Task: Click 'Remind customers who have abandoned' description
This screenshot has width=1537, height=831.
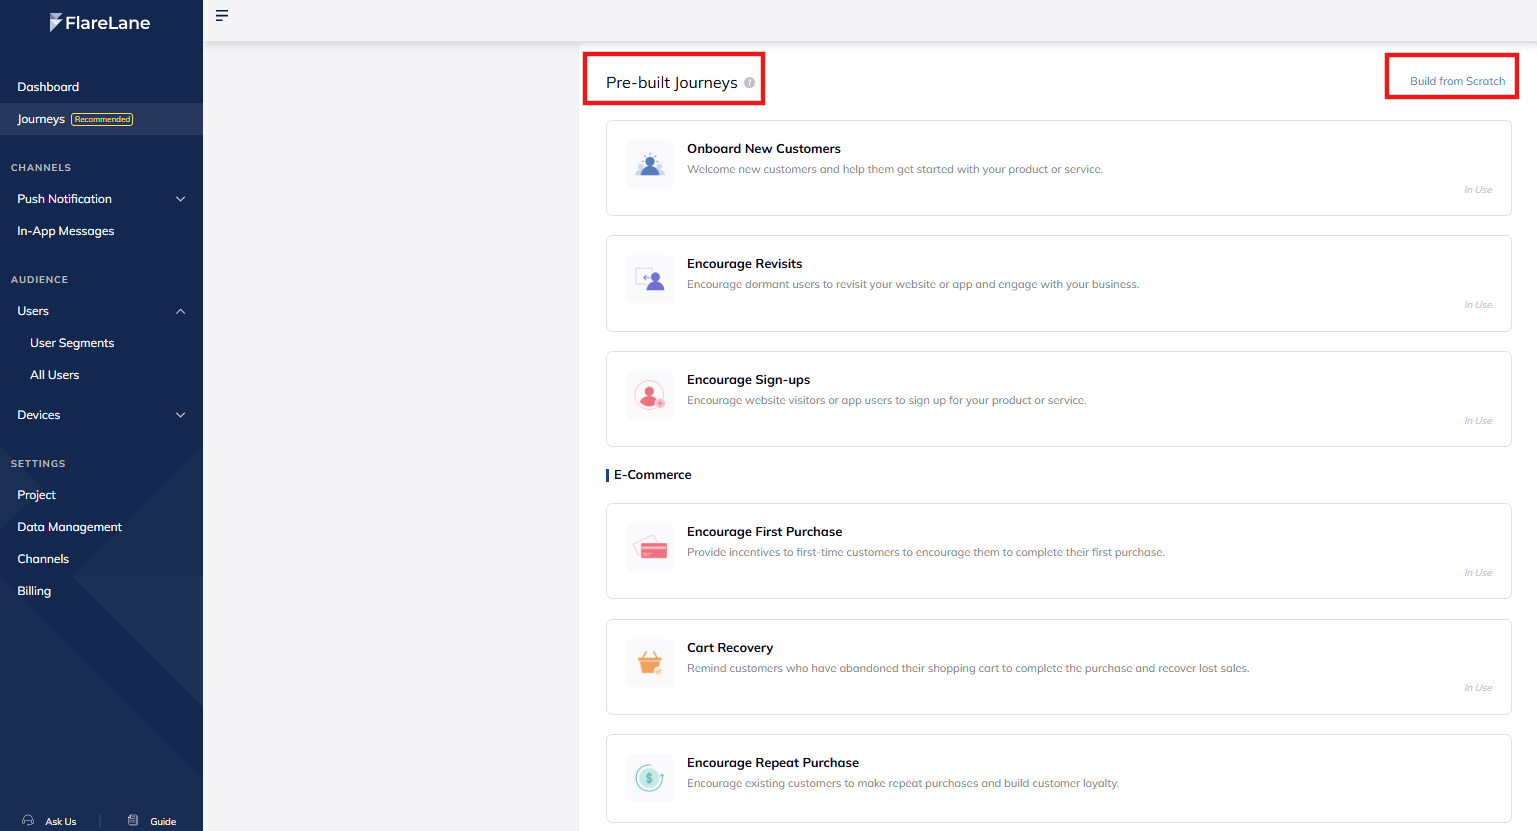Action: [x=968, y=669]
